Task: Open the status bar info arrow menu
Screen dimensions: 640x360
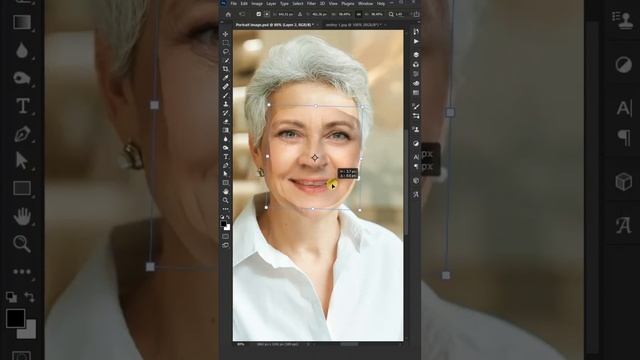Action: 309,344
